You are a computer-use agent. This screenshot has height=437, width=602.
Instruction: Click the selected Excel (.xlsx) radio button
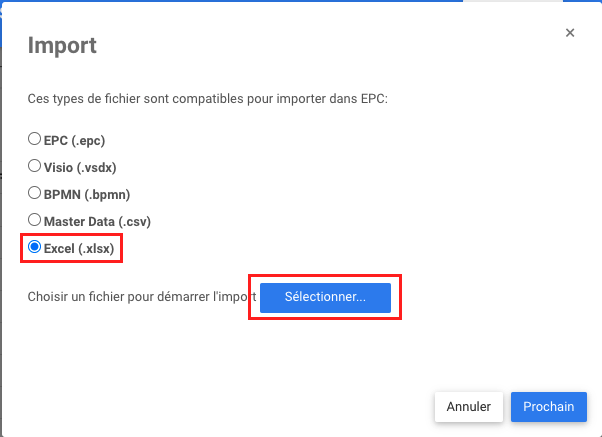35,247
